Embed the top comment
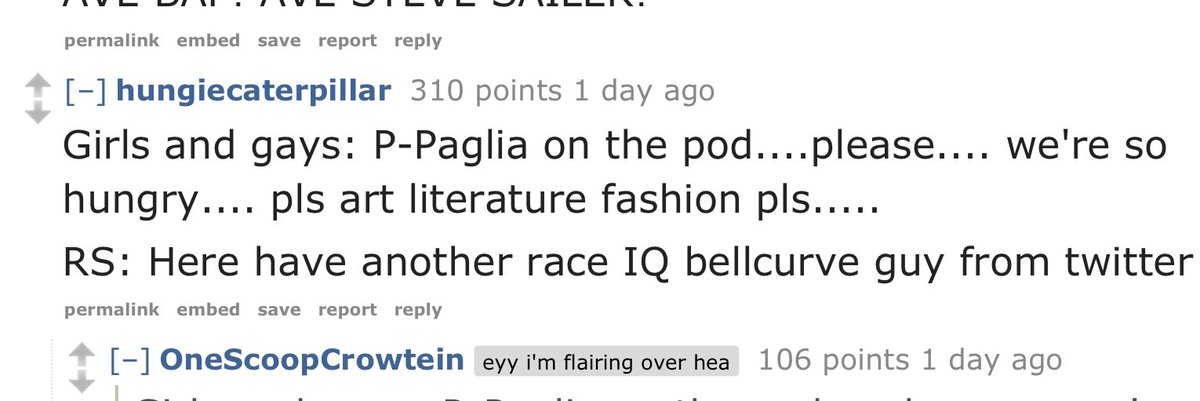The height and width of the screenshot is (401, 1200). tap(208, 41)
